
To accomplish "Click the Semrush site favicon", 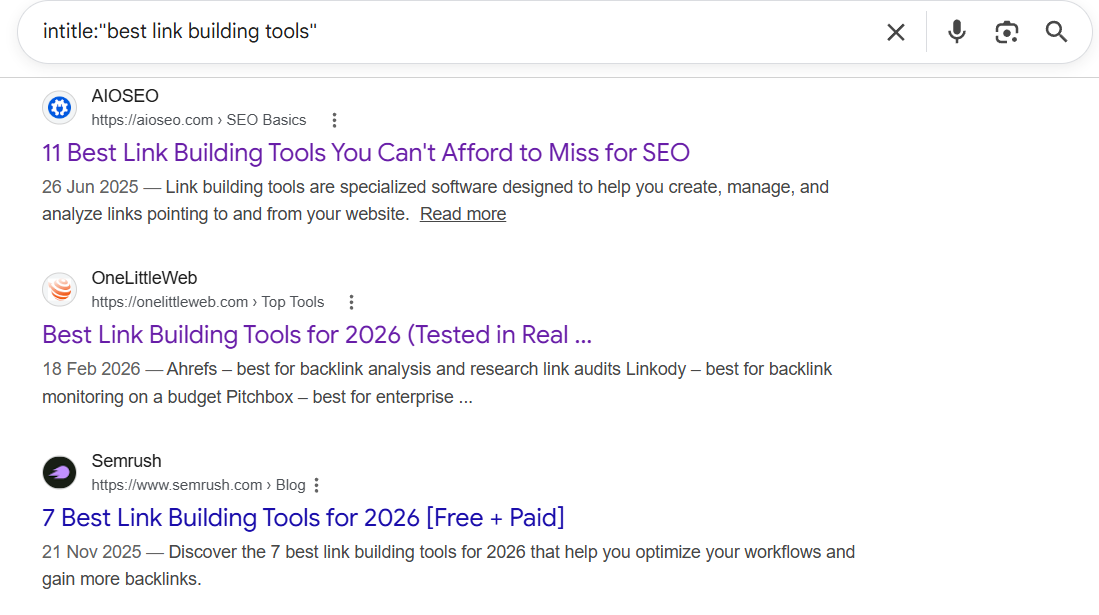I will point(60,473).
